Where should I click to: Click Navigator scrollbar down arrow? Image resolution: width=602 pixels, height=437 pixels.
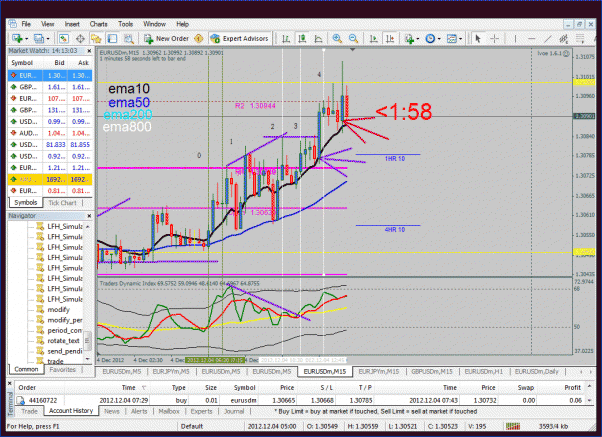tap(88, 359)
